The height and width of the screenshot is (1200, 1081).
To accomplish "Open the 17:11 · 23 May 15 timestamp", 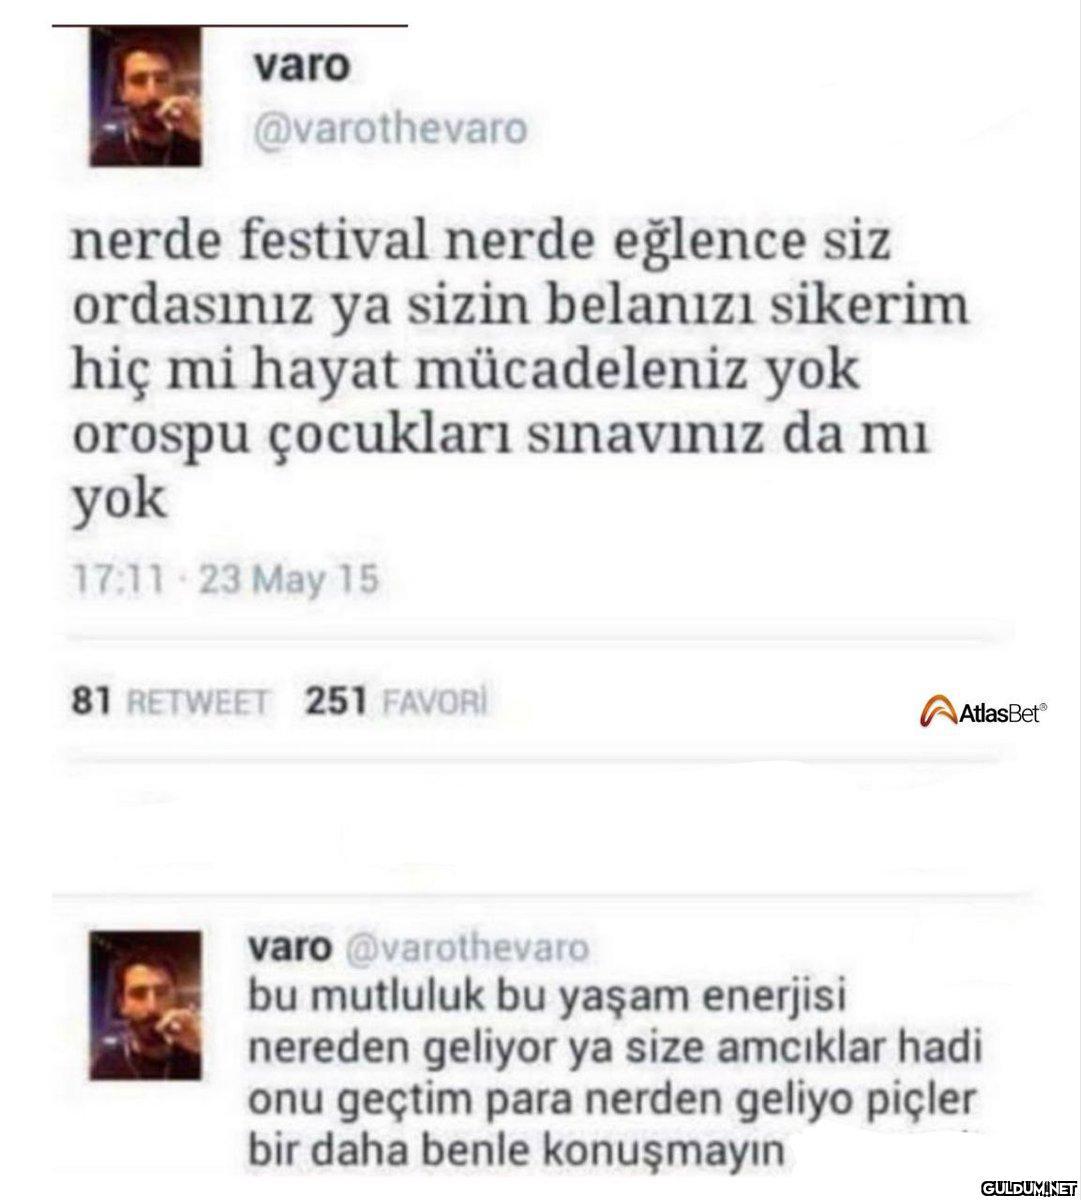I will pyautogui.click(x=227, y=580).
